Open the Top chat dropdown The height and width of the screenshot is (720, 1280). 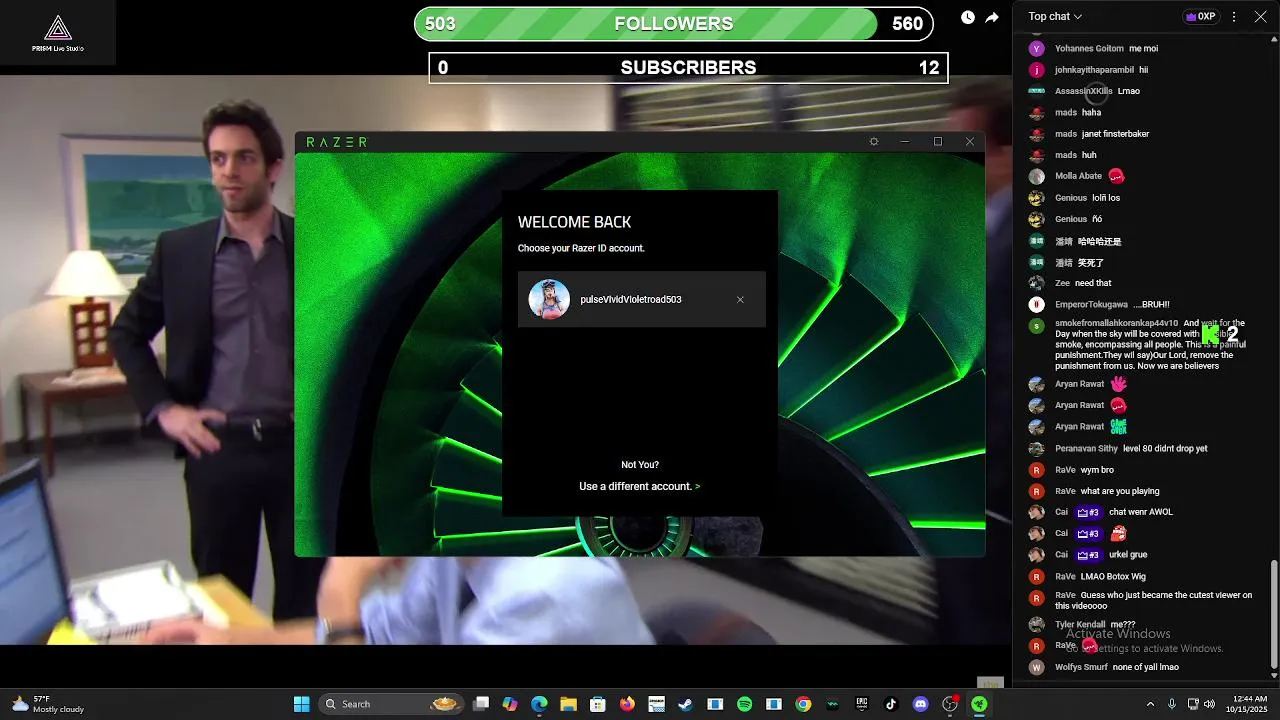[x=1056, y=16]
